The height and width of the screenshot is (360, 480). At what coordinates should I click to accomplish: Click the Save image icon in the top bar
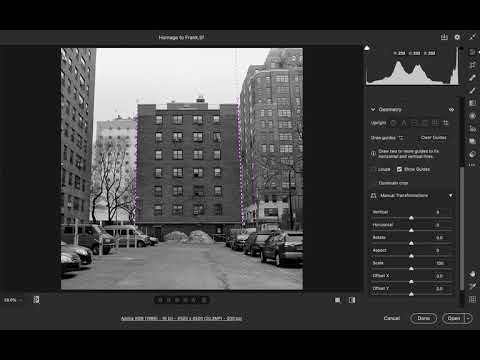tap(444, 37)
